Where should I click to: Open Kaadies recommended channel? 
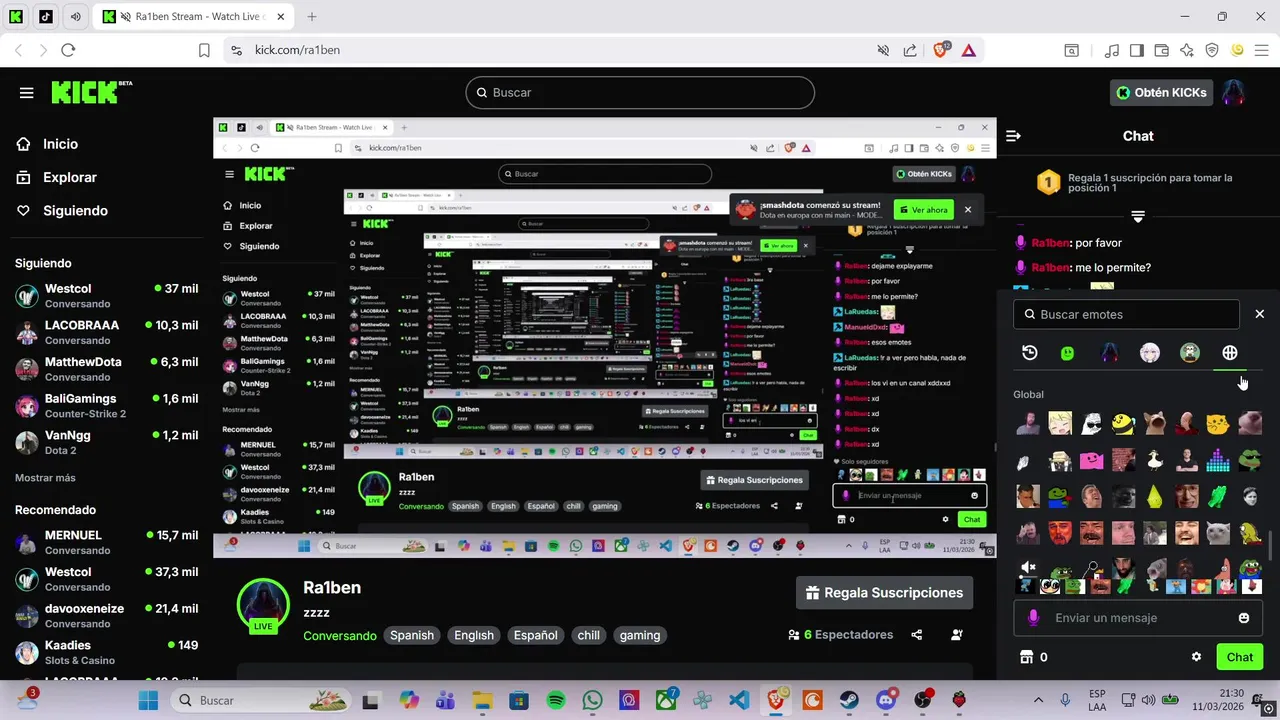[106, 652]
